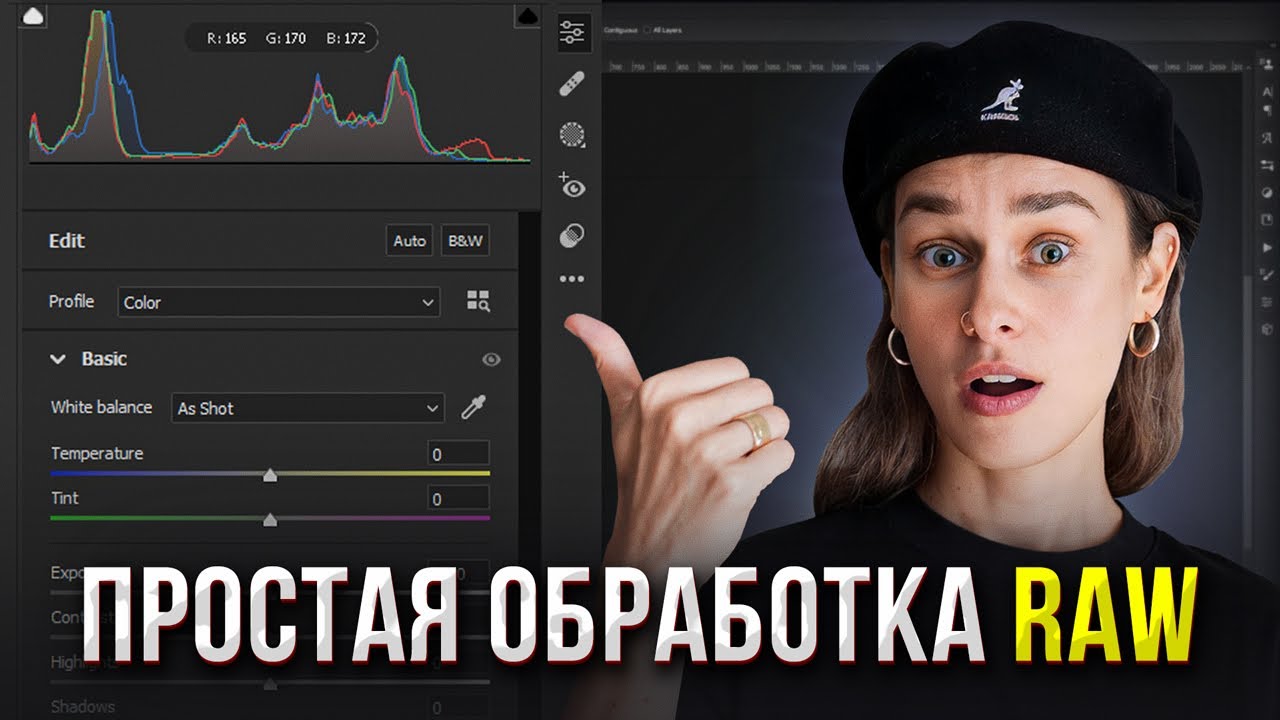Open the Presets overlapping-circles icon

[572, 236]
